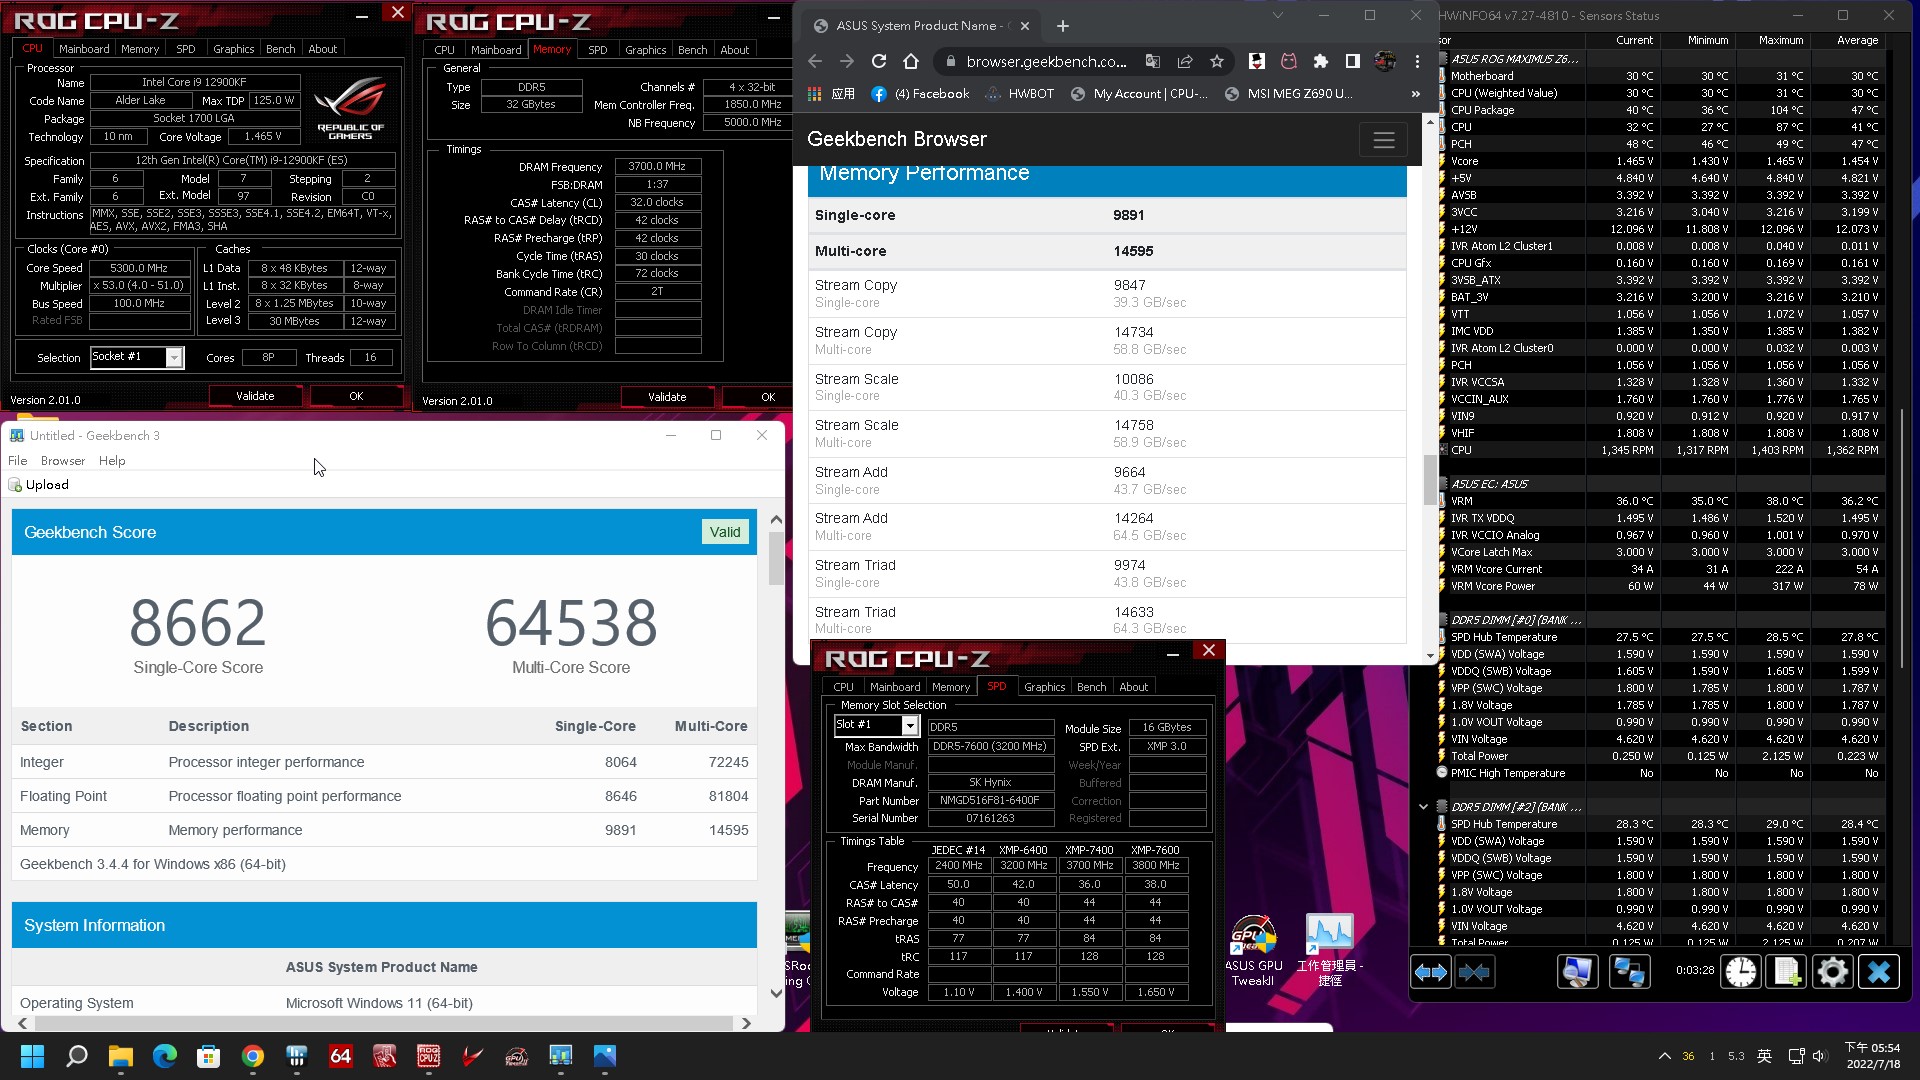Open Chrome three-dot menu
Screen dimensions: 1920x1080
(x=1417, y=62)
